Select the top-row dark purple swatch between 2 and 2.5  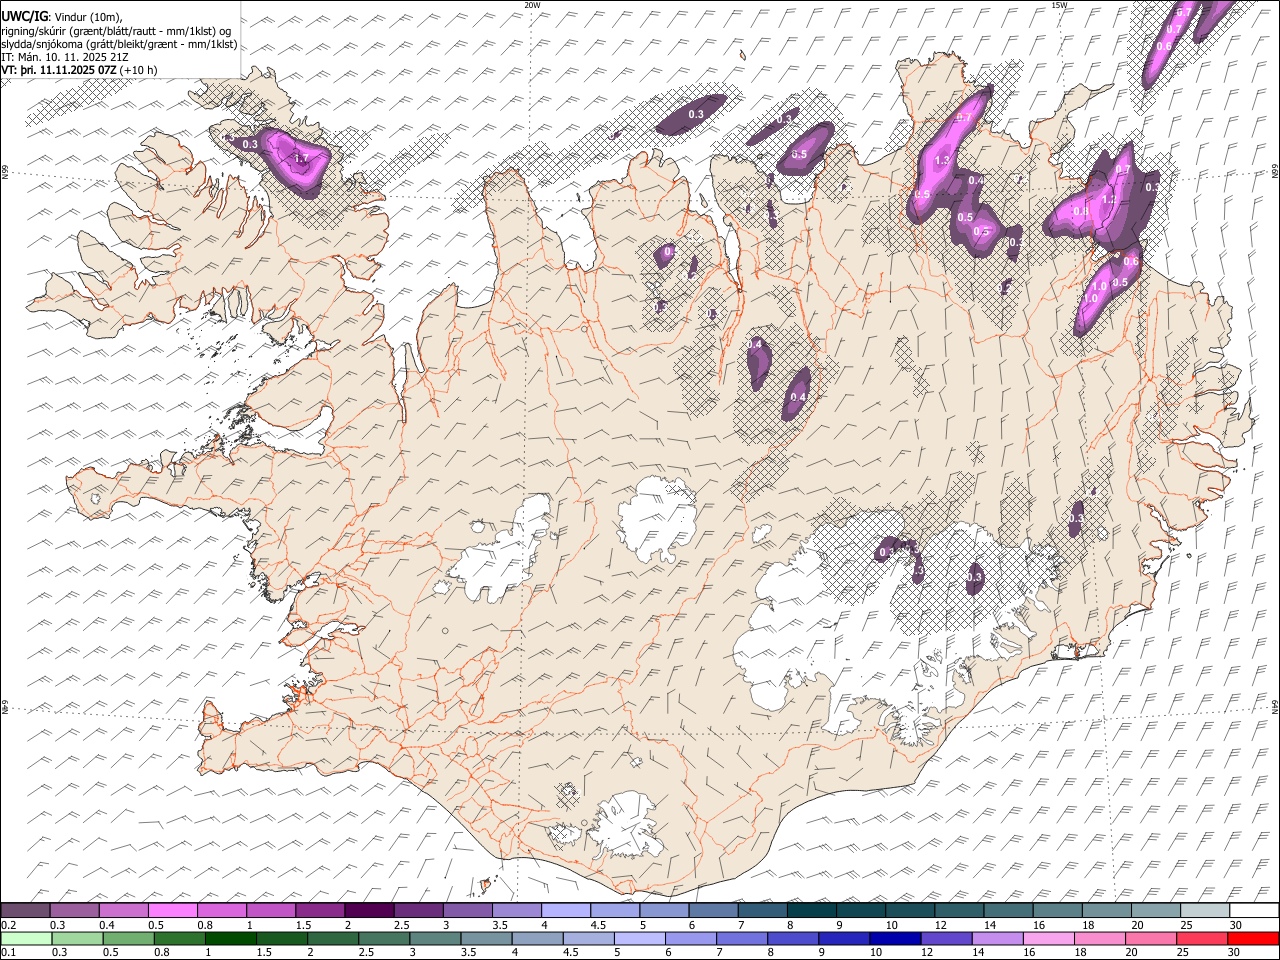click(x=369, y=911)
